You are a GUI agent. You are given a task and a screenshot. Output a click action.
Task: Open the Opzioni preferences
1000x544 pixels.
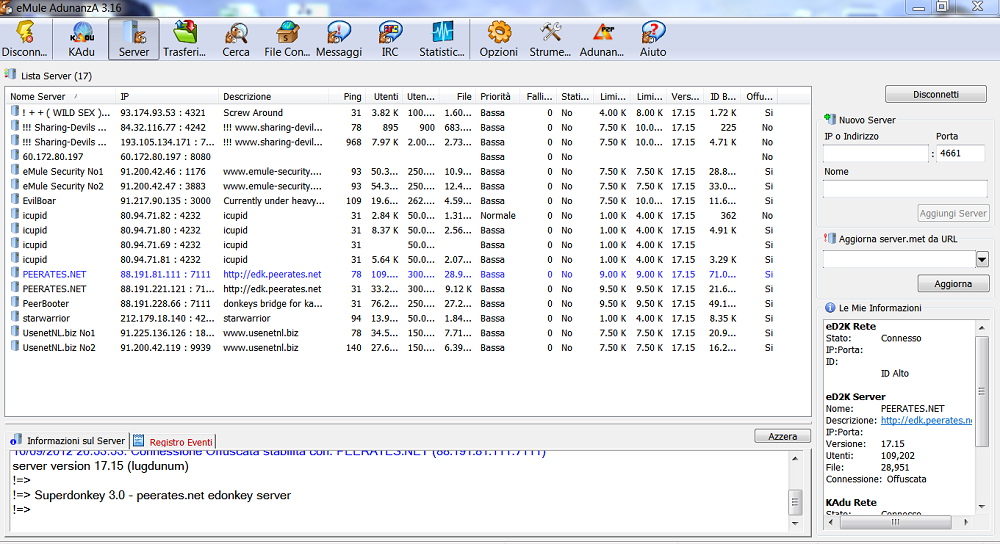click(x=499, y=40)
